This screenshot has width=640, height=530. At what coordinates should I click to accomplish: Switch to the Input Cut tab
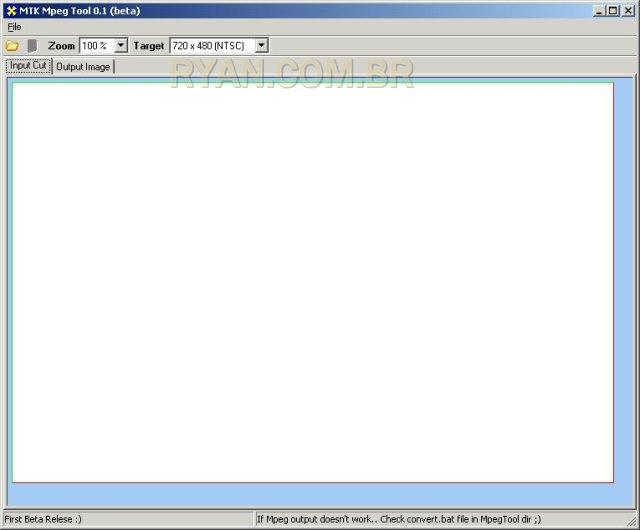[x=28, y=66]
